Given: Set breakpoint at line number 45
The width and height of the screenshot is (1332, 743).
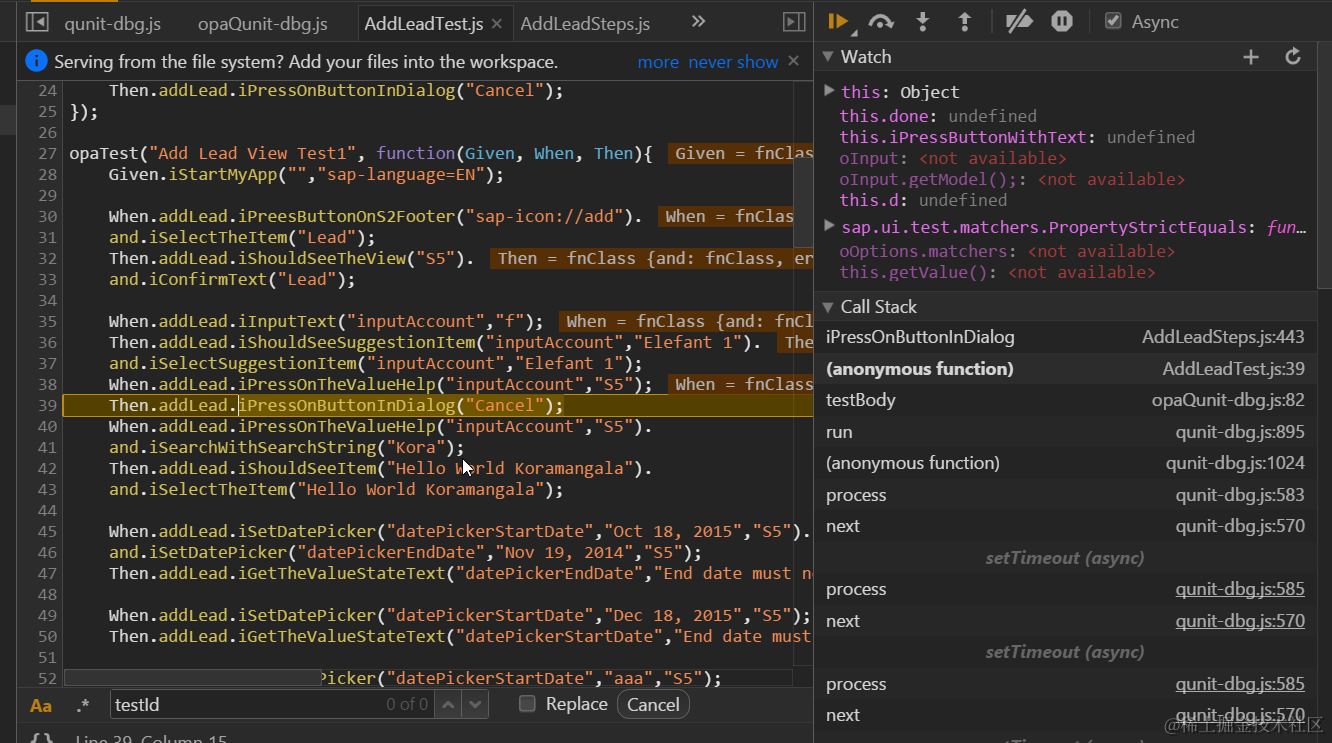Looking at the screenshot, I should (48, 531).
